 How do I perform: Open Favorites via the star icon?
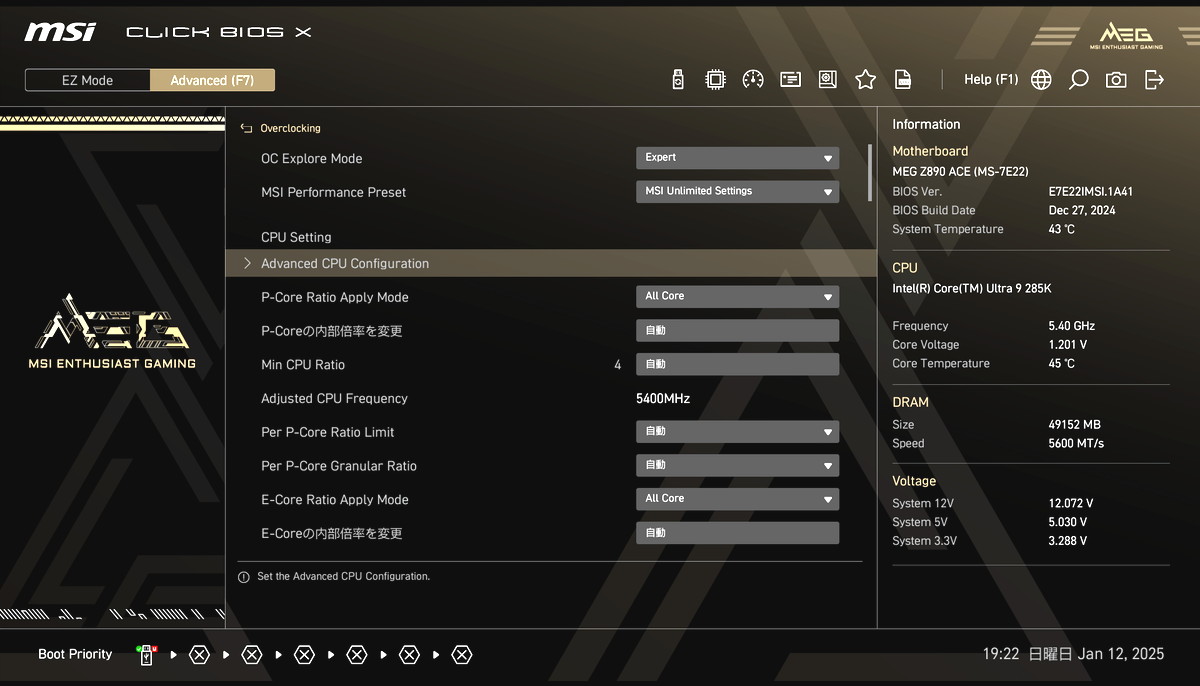click(865, 80)
